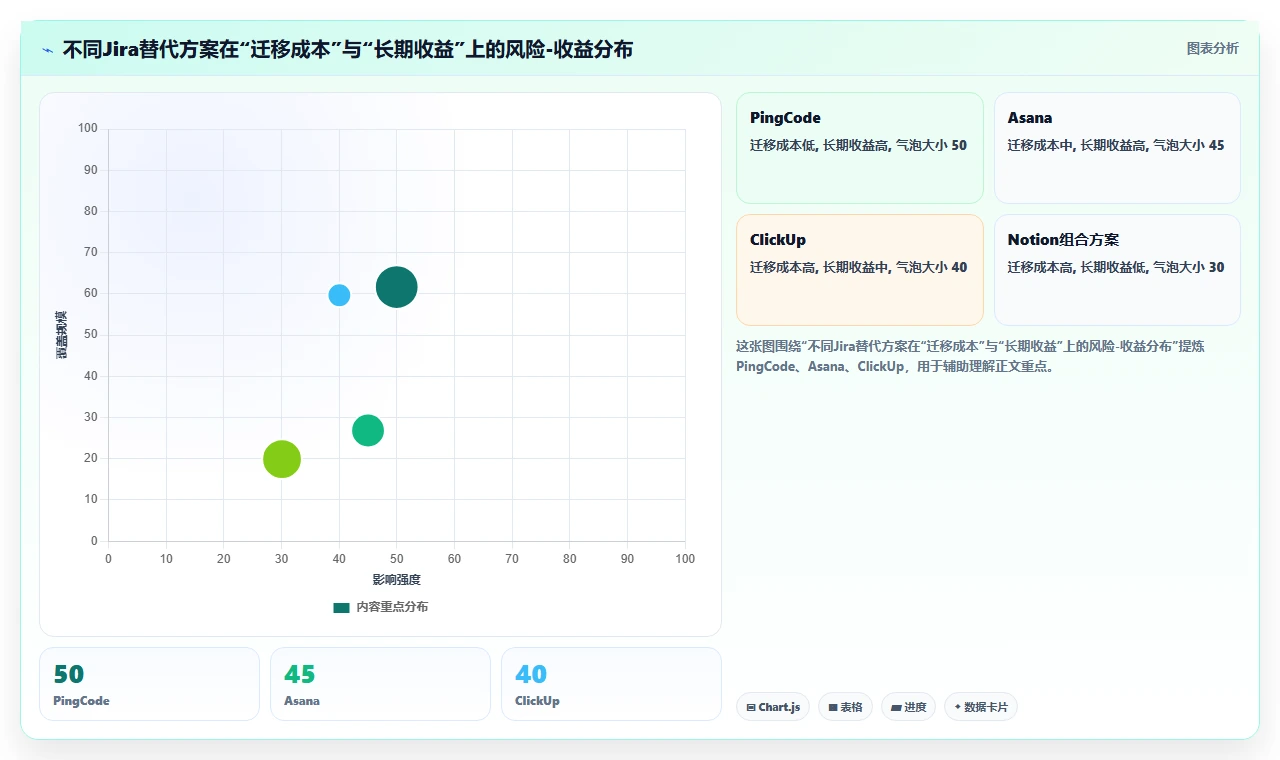Click the 内容重点分布 legend label
The height and width of the screenshot is (760, 1280).
(x=392, y=607)
